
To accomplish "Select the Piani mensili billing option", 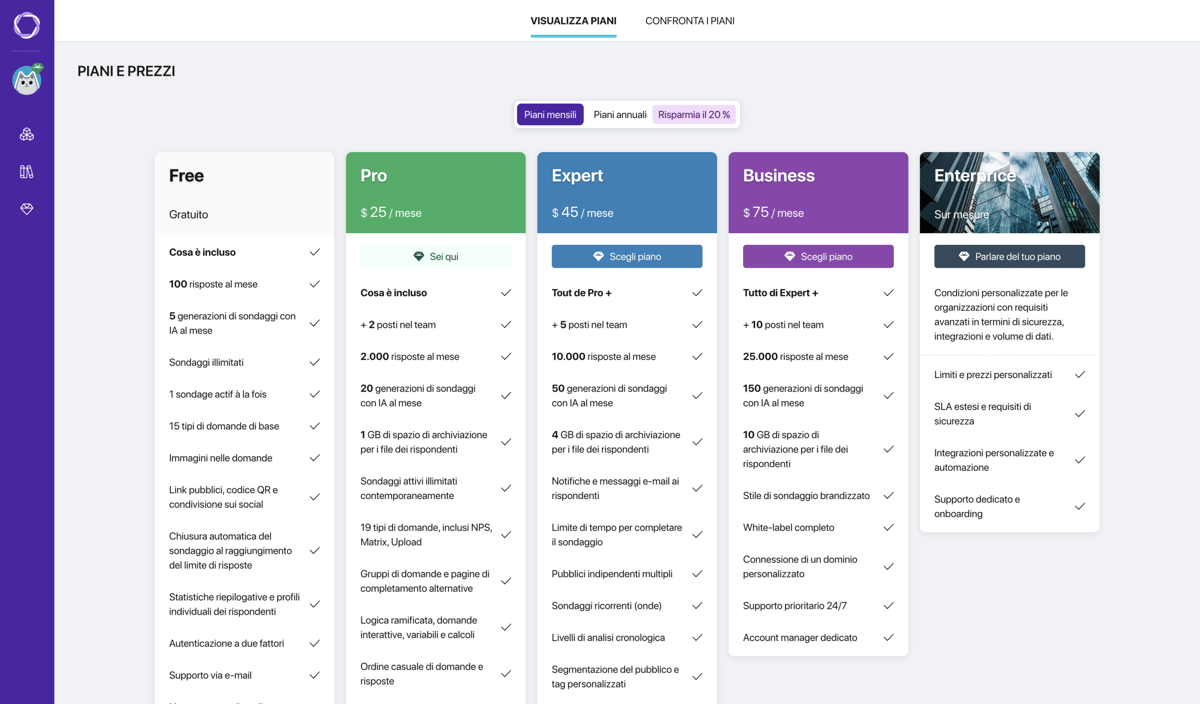I will [x=550, y=115].
